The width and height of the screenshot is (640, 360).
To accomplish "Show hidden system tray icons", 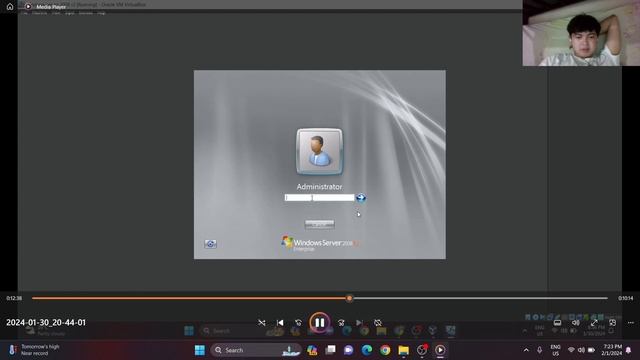I will coord(526,350).
